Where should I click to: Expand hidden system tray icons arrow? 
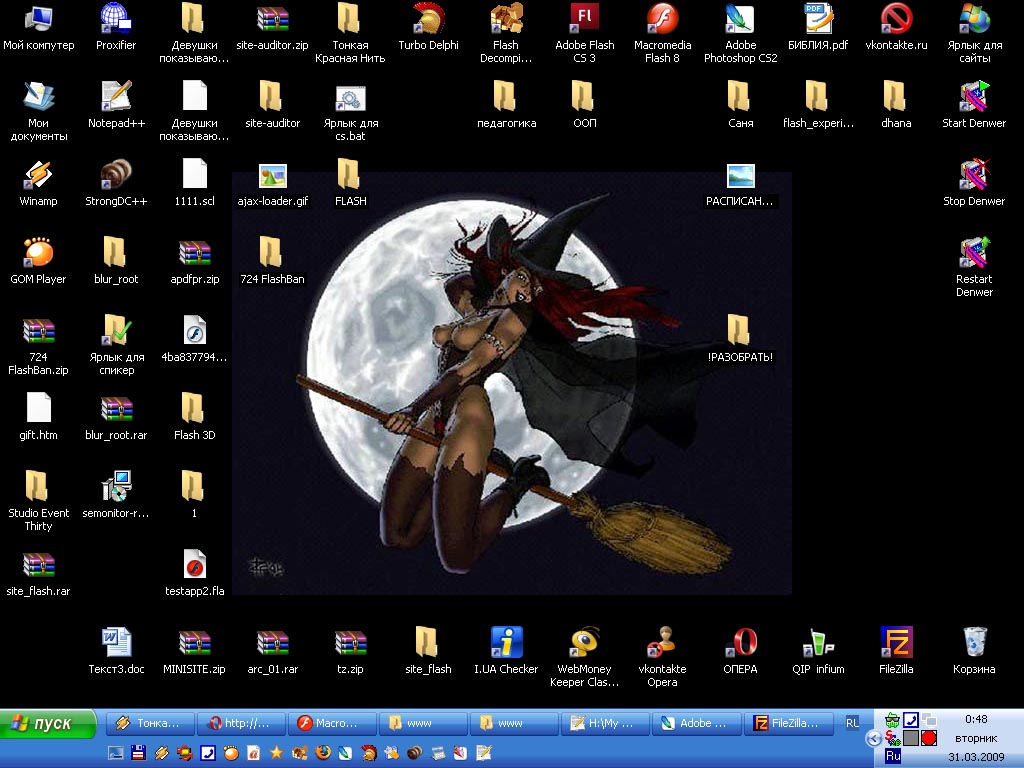pyautogui.click(x=874, y=739)
